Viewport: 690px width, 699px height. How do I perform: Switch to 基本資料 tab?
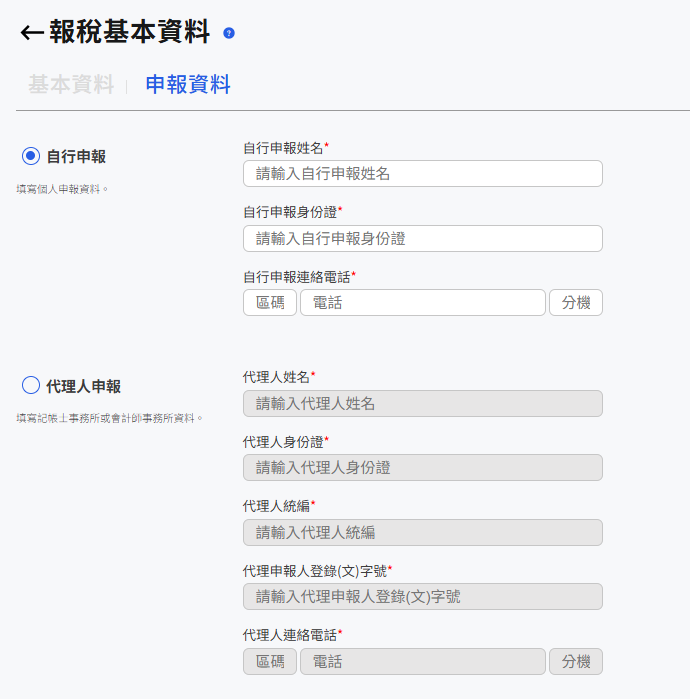[71, 85]
